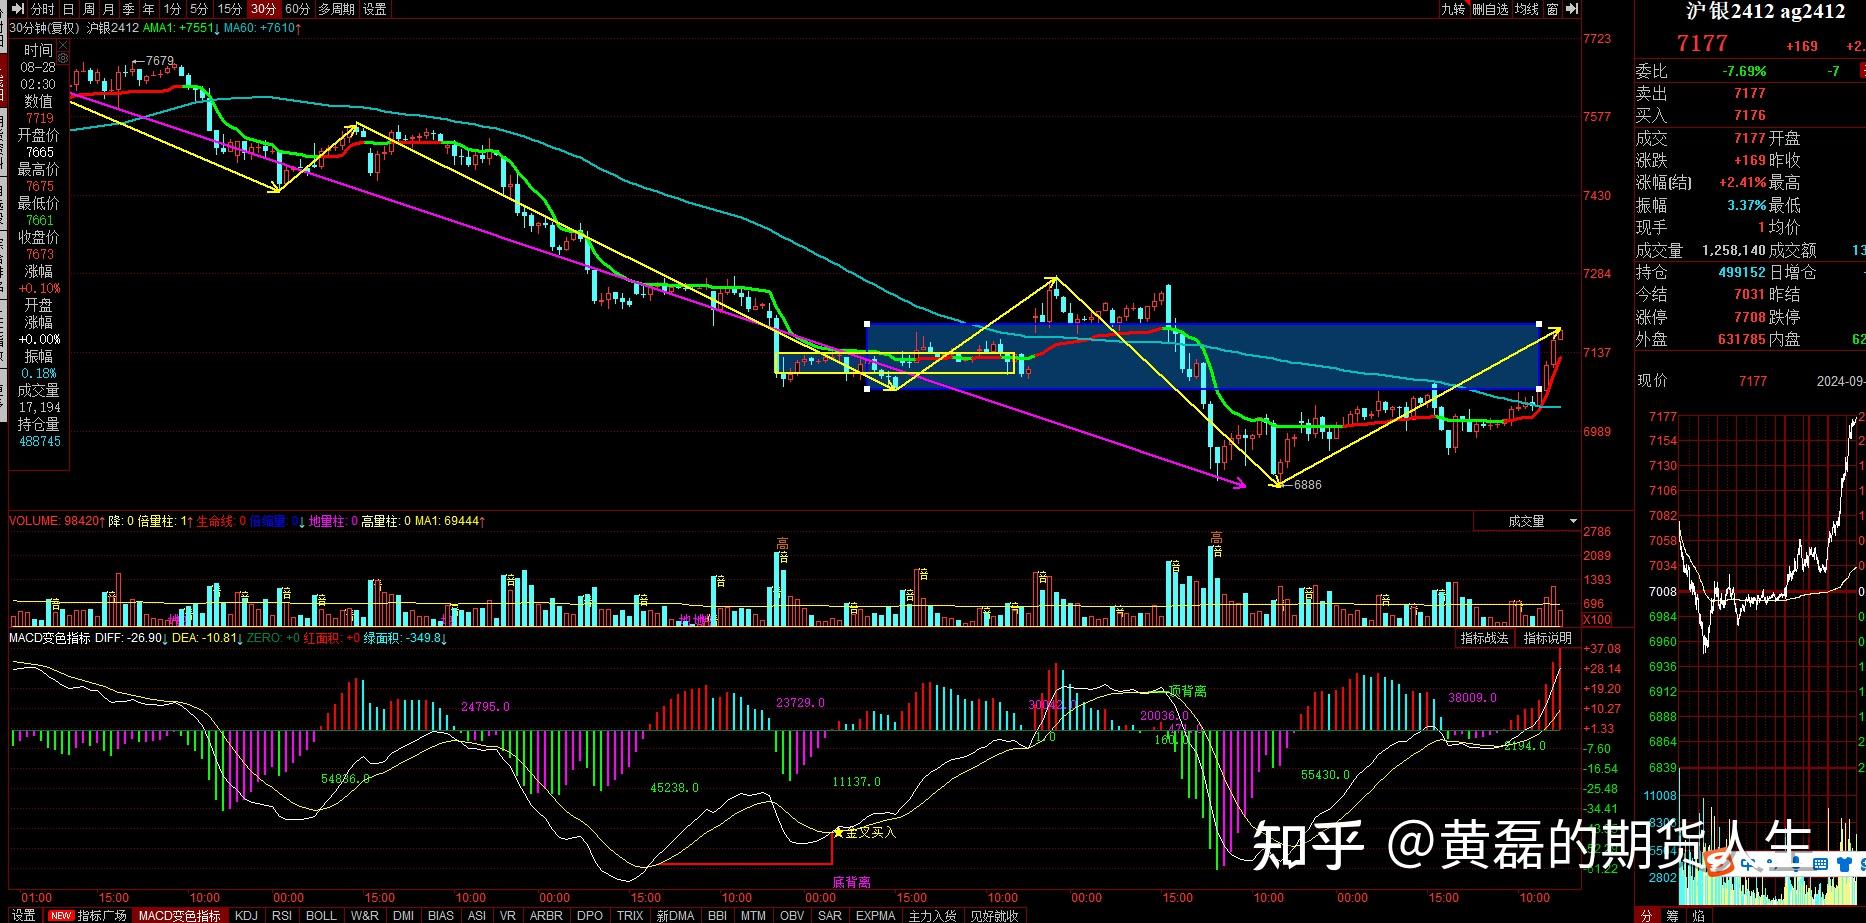Open 设置 in the top period toolbar

[x=375, y=9]
